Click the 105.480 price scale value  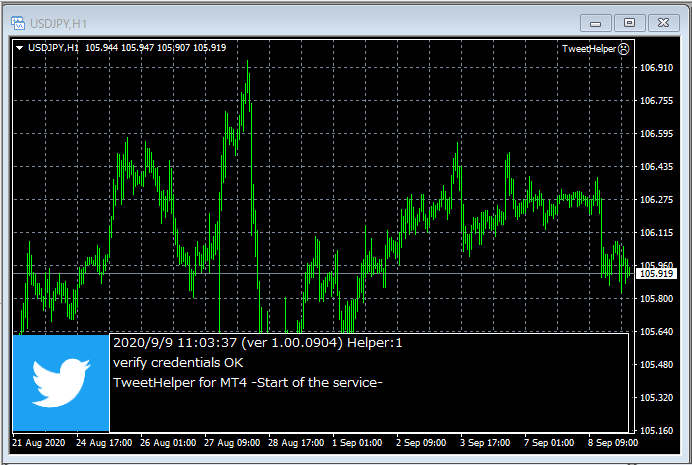(x=656, y=365)
